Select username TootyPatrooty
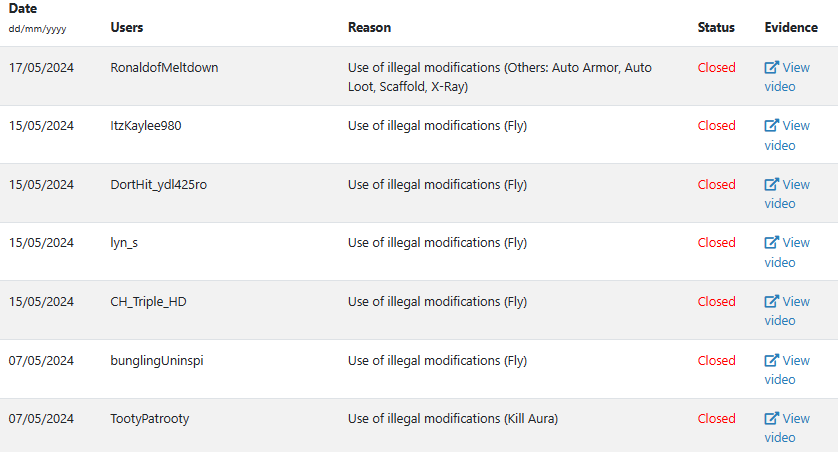The height and width of the screenshot is (452, 838). [x=150, y=418]
